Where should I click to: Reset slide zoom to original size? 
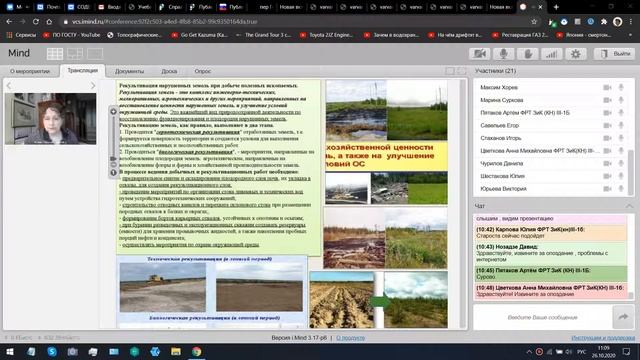point(113,173)
